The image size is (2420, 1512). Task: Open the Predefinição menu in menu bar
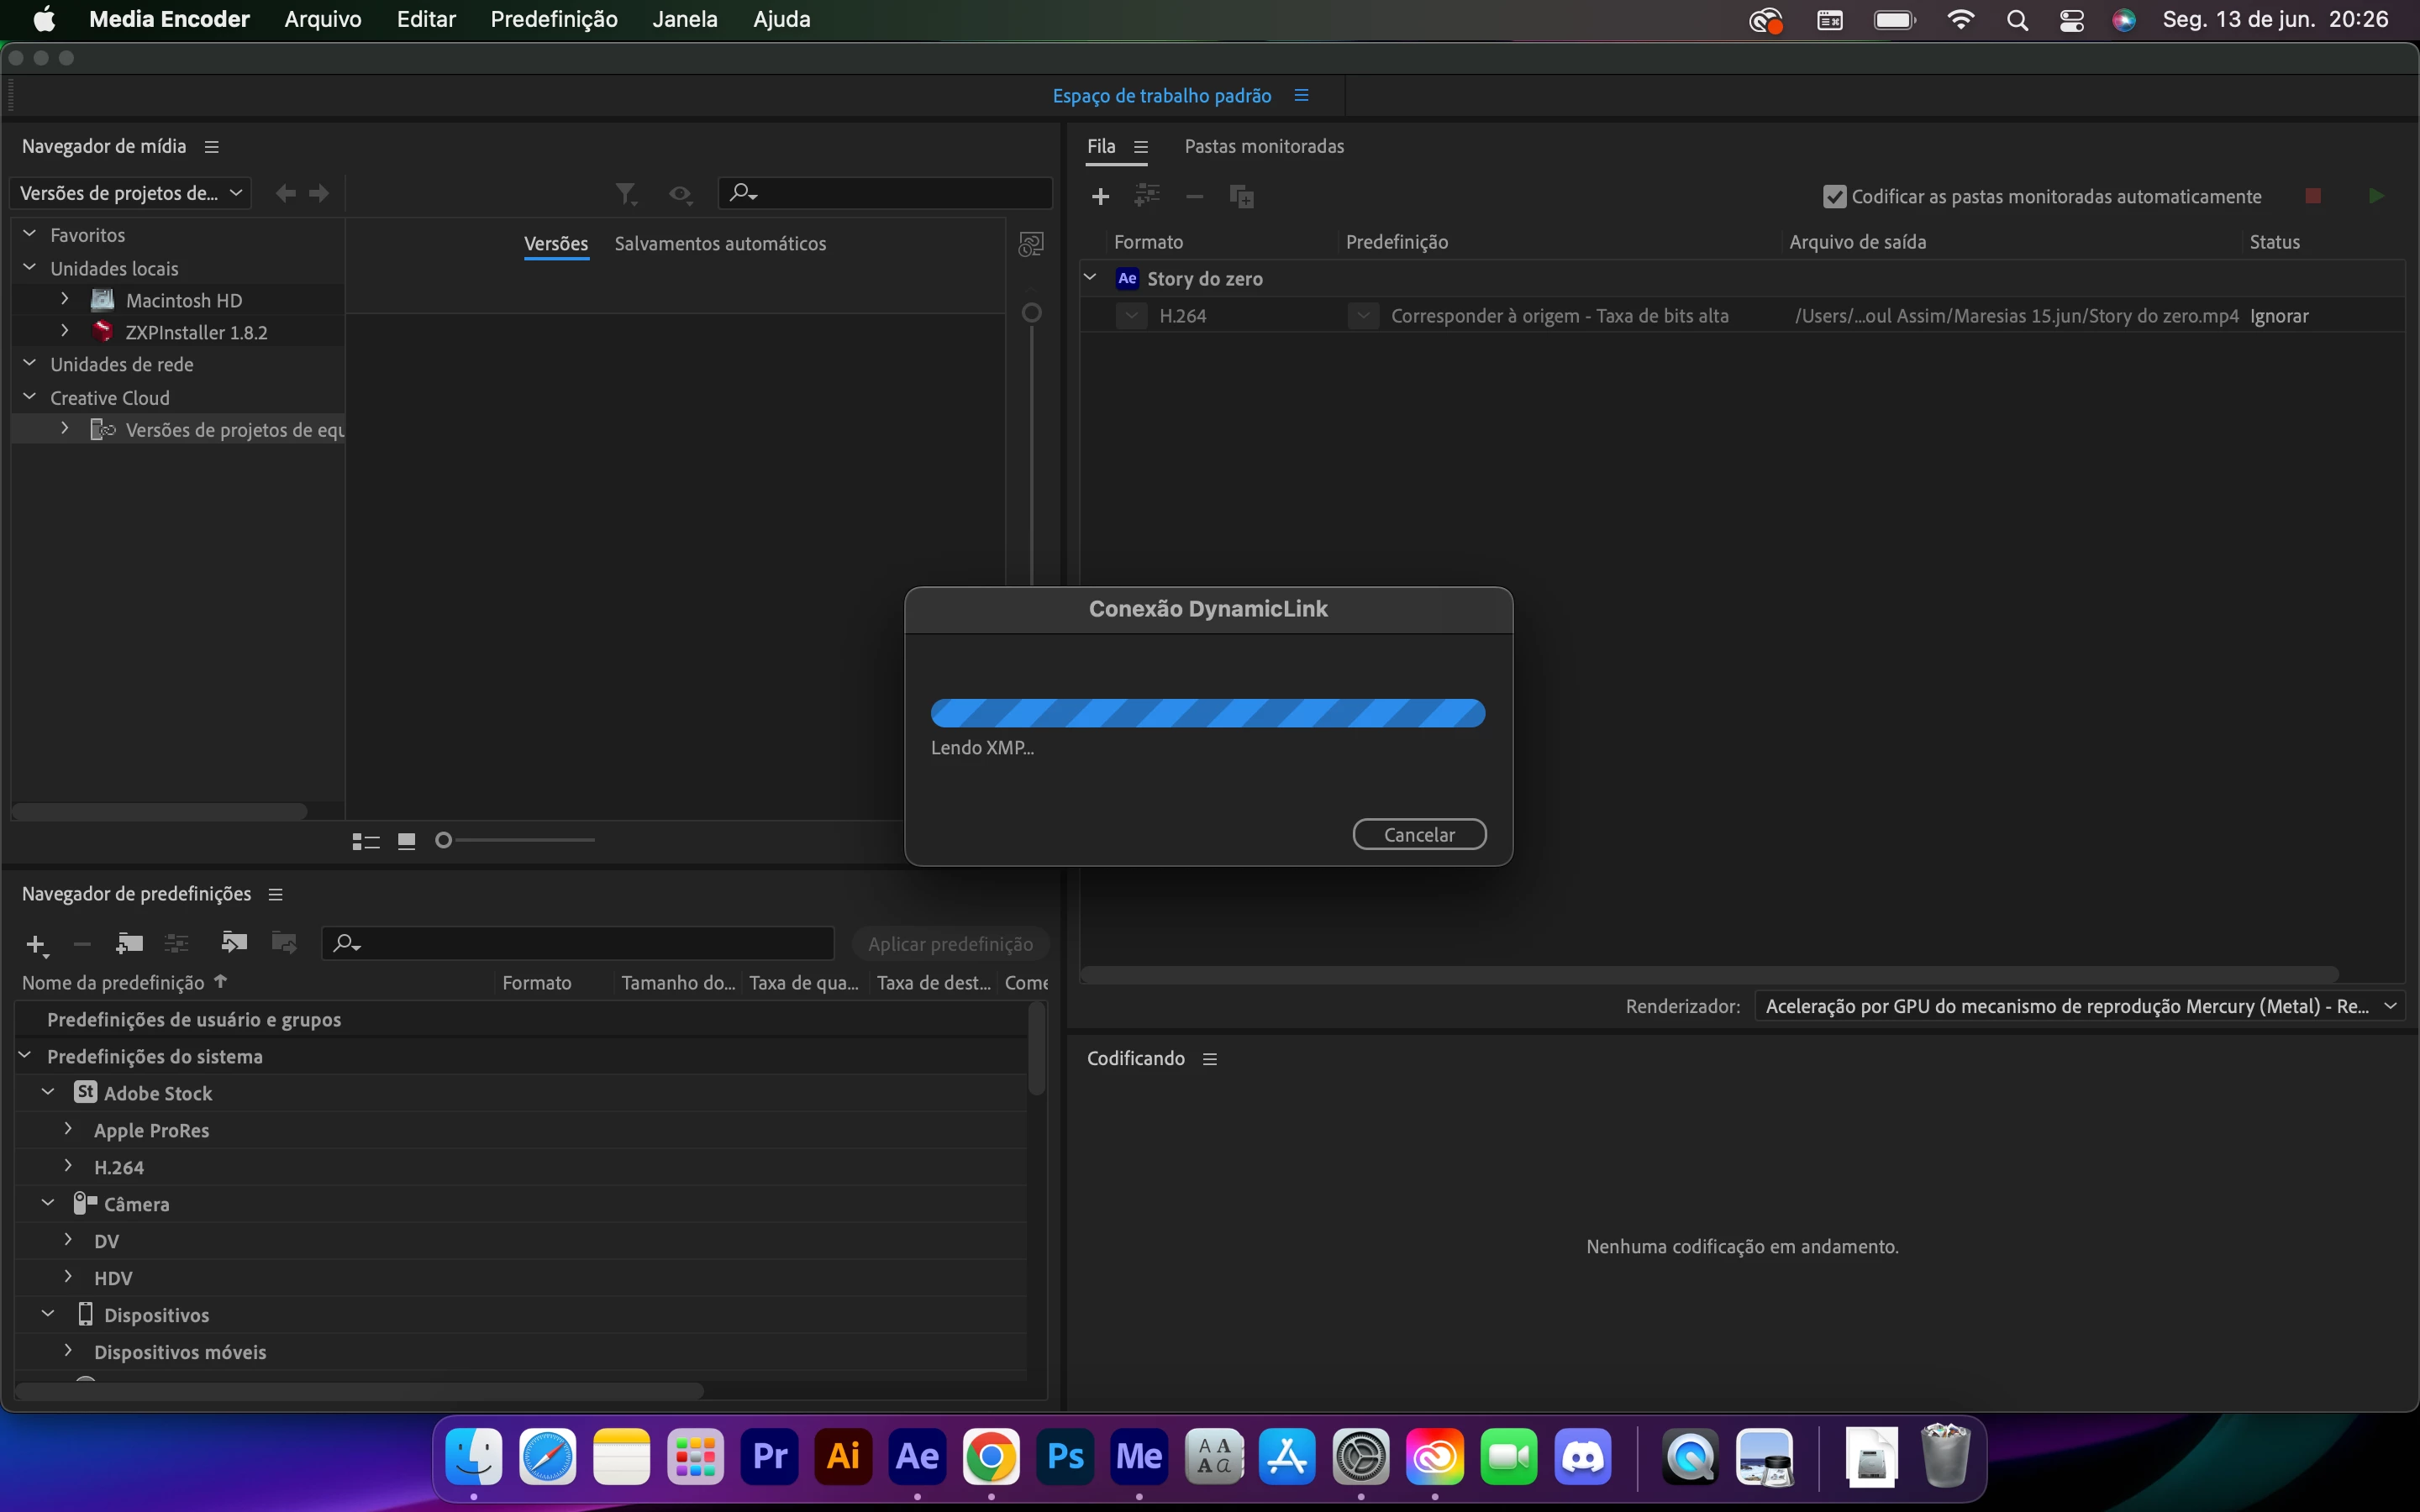click(554, 19)
